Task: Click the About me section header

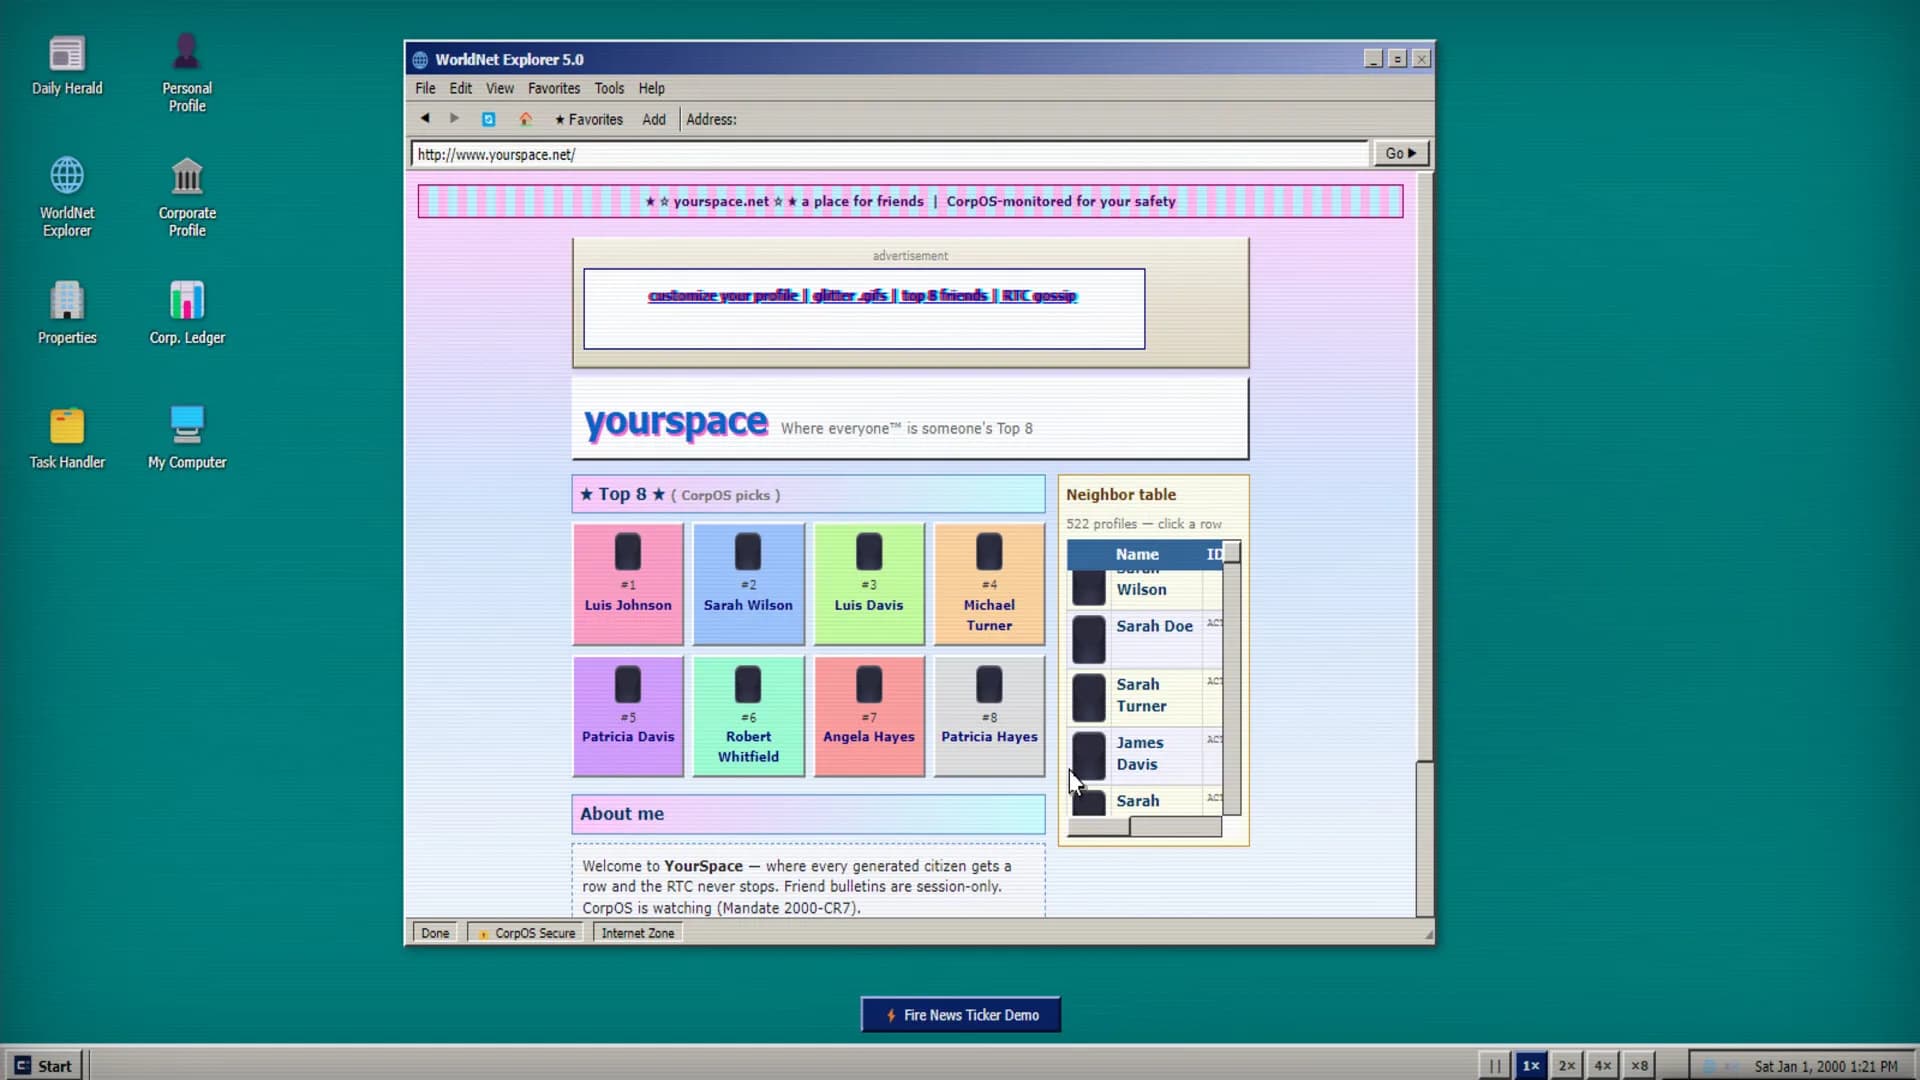Action: tap(808, 814)
